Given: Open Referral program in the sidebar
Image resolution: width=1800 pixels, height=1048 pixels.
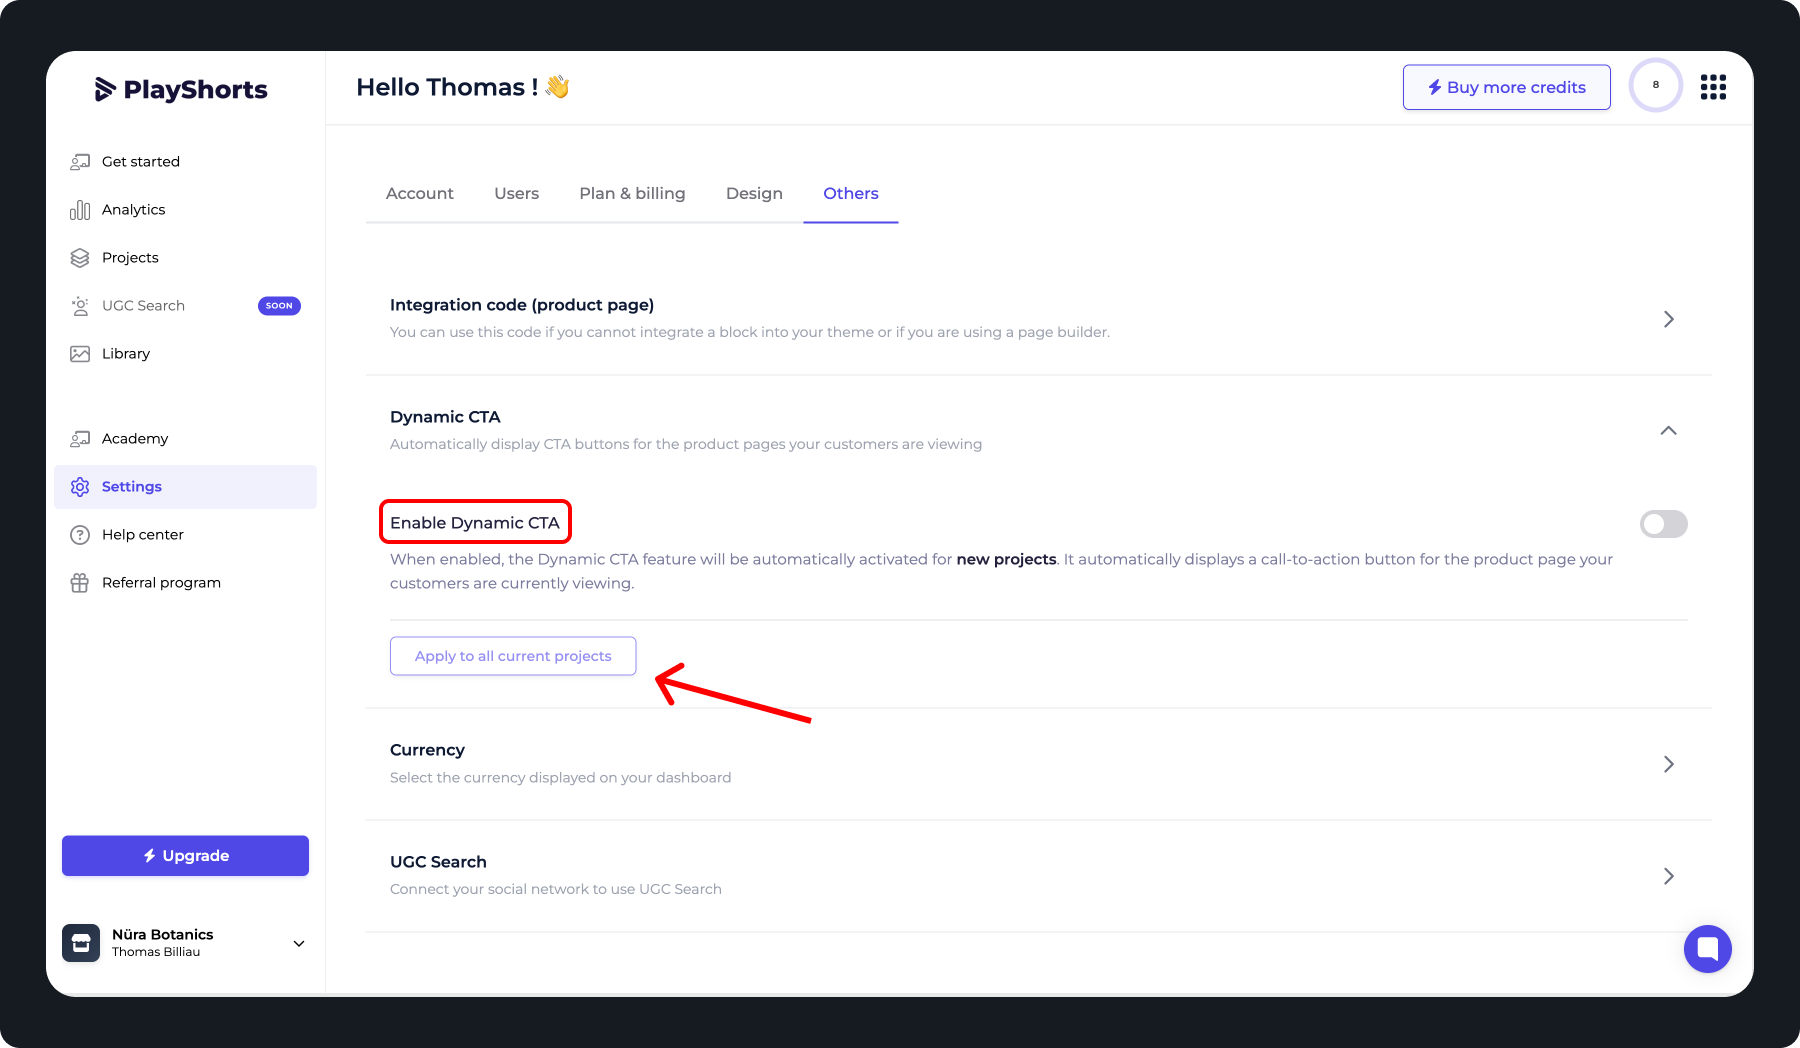Looking at the screenshot, I should tap(186, 583).
